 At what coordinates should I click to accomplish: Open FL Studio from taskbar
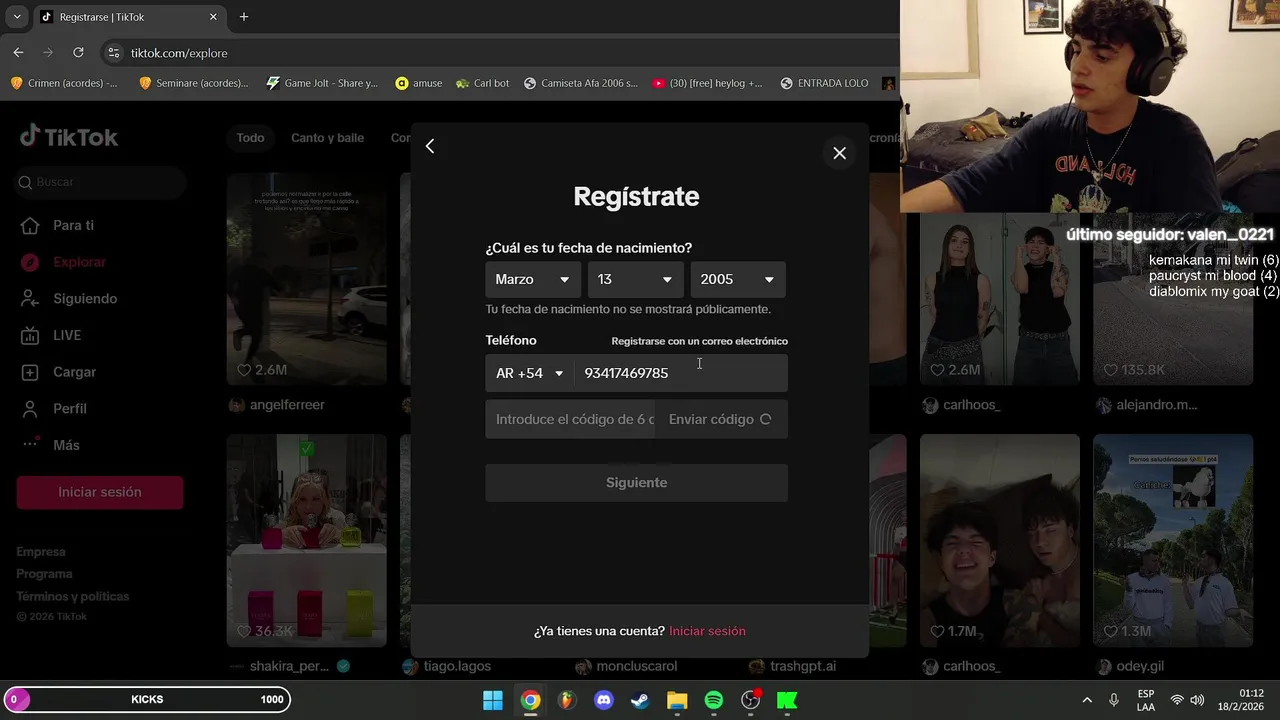pos(567,700)
